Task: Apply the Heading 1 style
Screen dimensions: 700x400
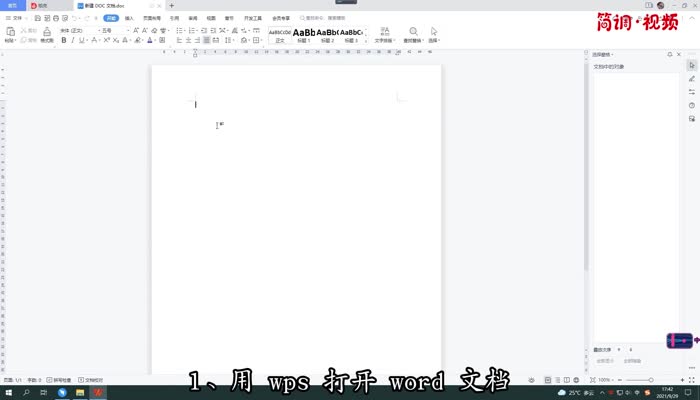Action: point(304,35)
